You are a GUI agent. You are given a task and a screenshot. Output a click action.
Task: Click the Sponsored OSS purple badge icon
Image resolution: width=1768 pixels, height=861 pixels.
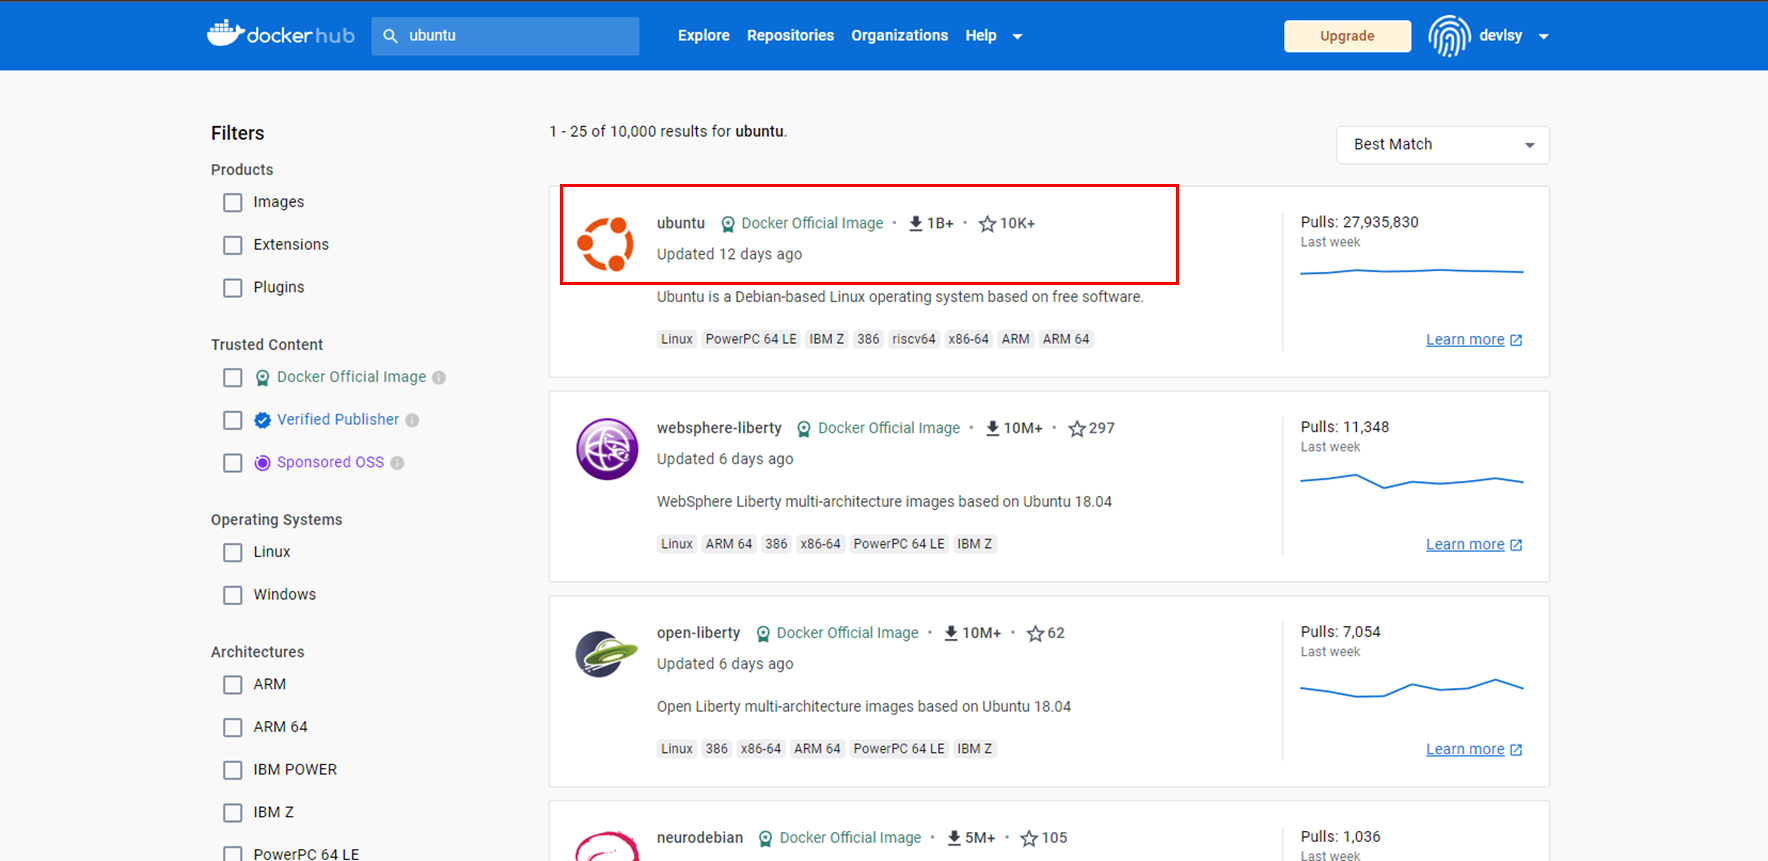point(262,463)
